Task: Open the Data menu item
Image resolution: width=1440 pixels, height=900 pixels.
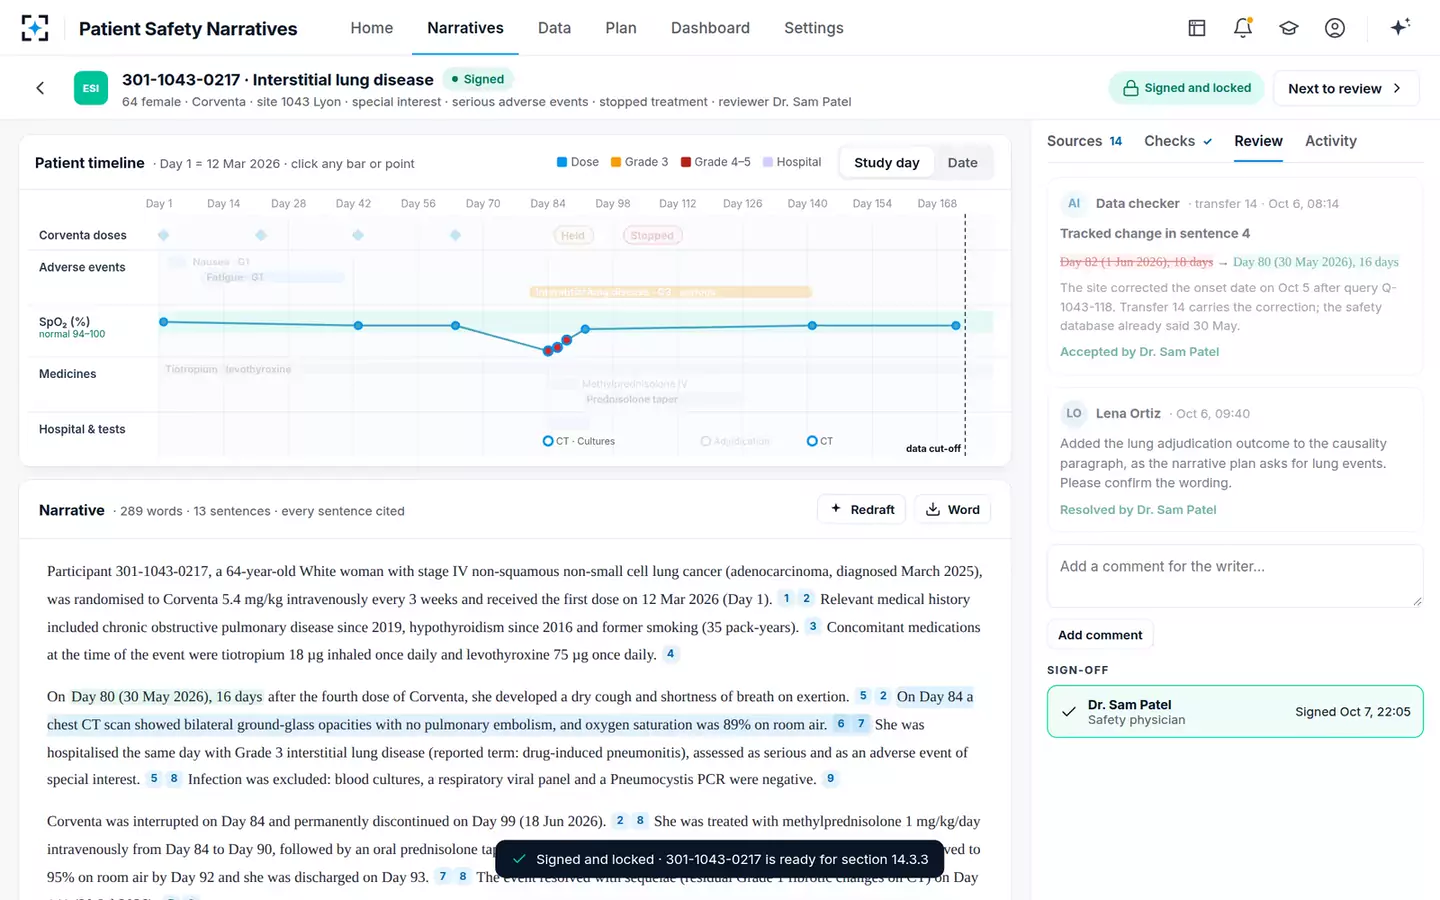Action: (x=554, y=28)
